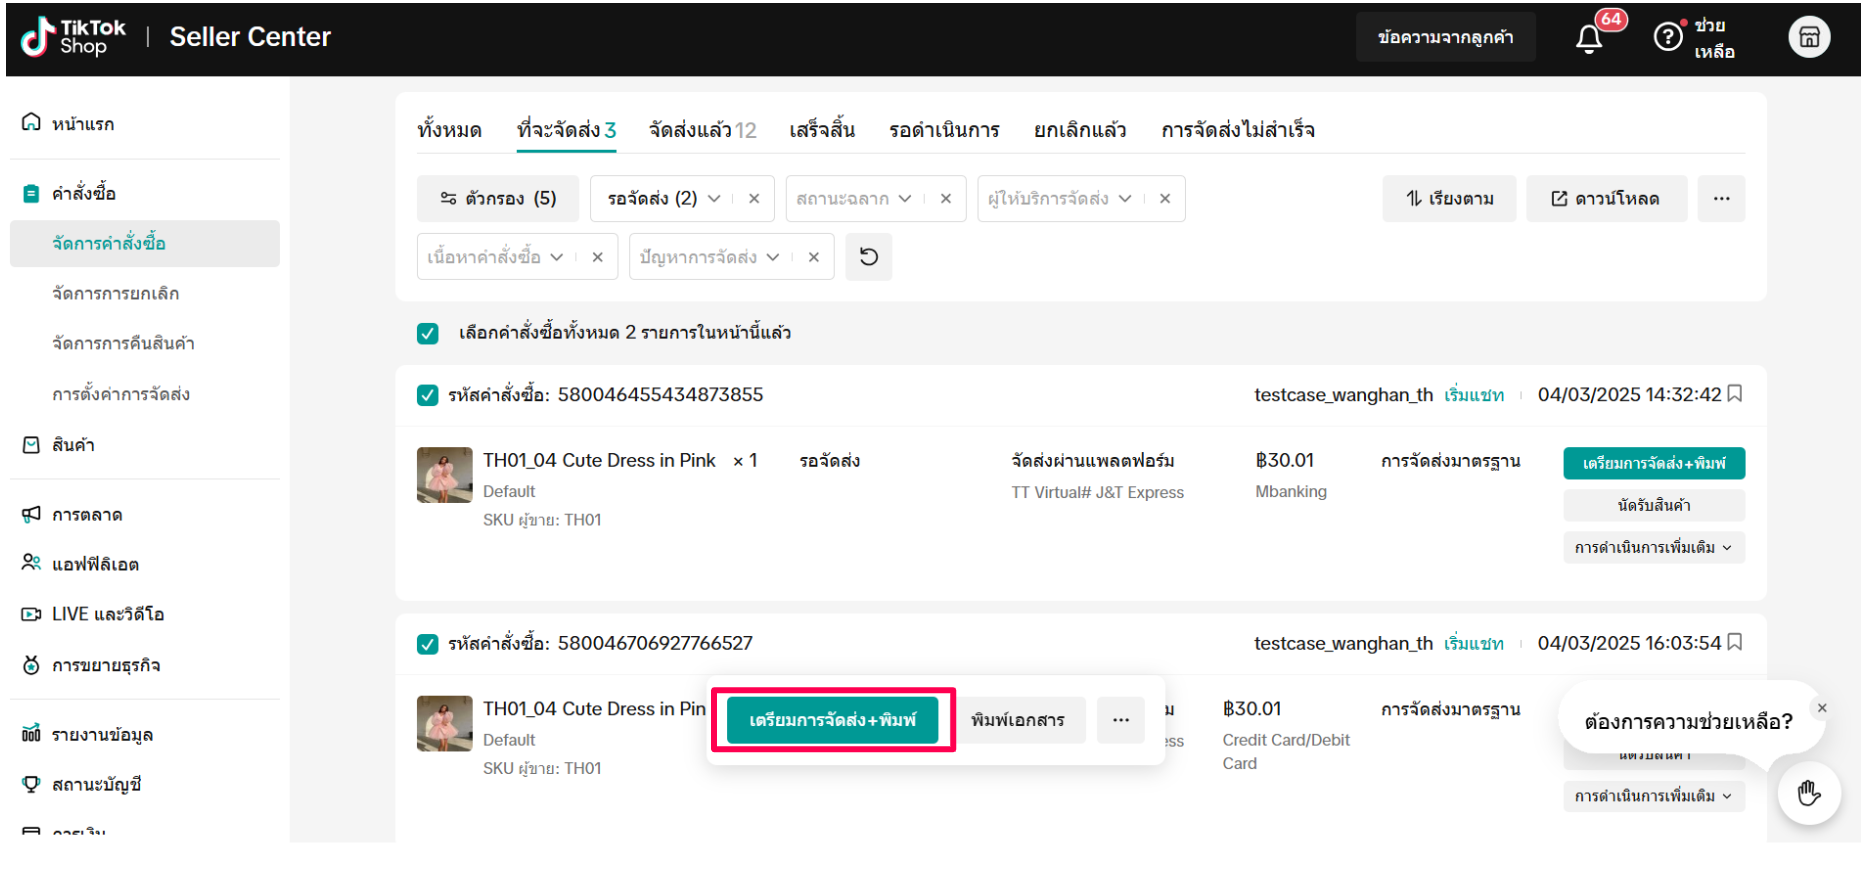1867x886 pixels.
Task: Expand การดำเนินการเพิ่มเติม for the first order
Action: tap(1653, 548)
